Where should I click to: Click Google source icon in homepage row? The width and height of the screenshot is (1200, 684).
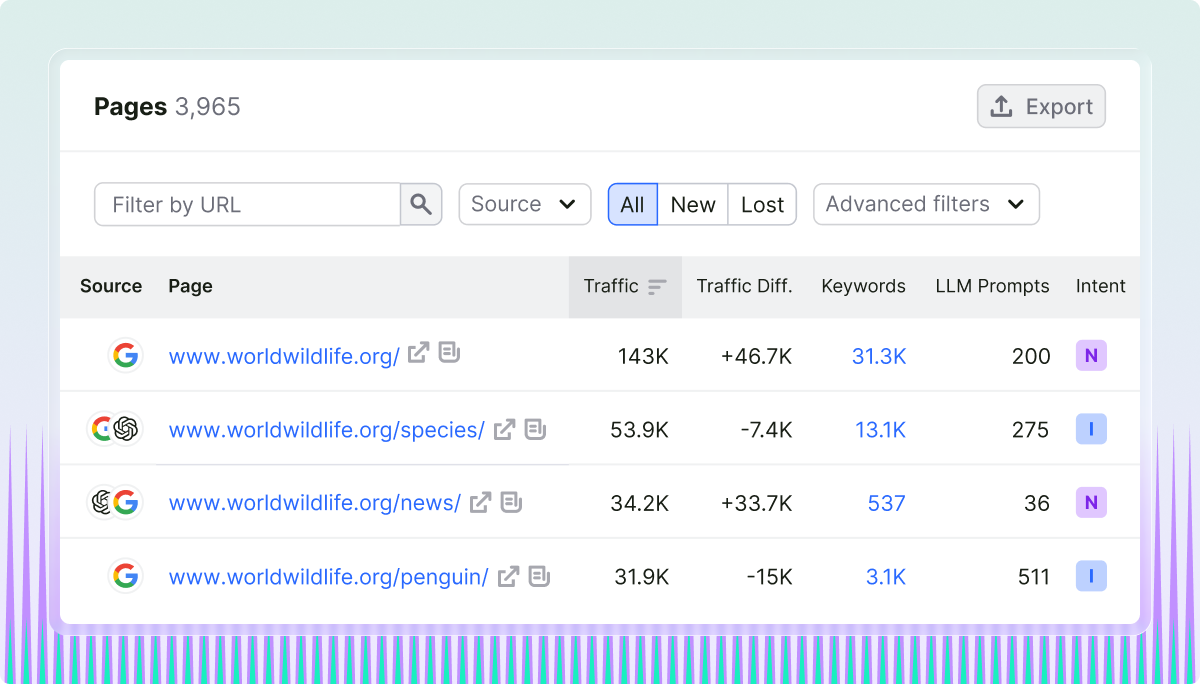coord(125,355)
